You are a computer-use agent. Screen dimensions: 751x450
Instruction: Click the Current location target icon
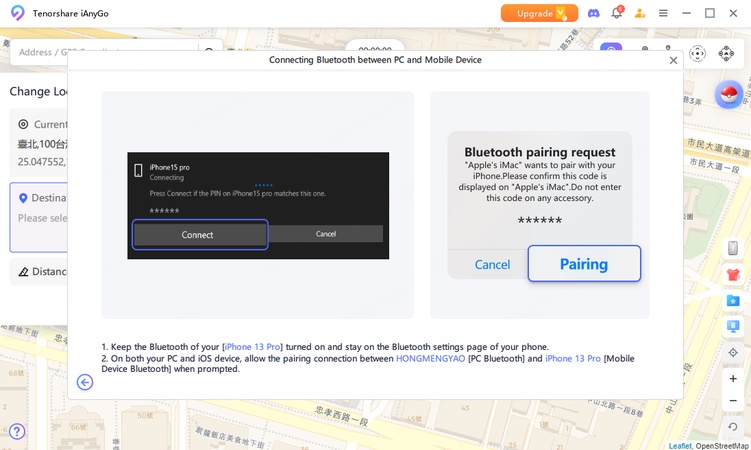[x=23, y=124]
